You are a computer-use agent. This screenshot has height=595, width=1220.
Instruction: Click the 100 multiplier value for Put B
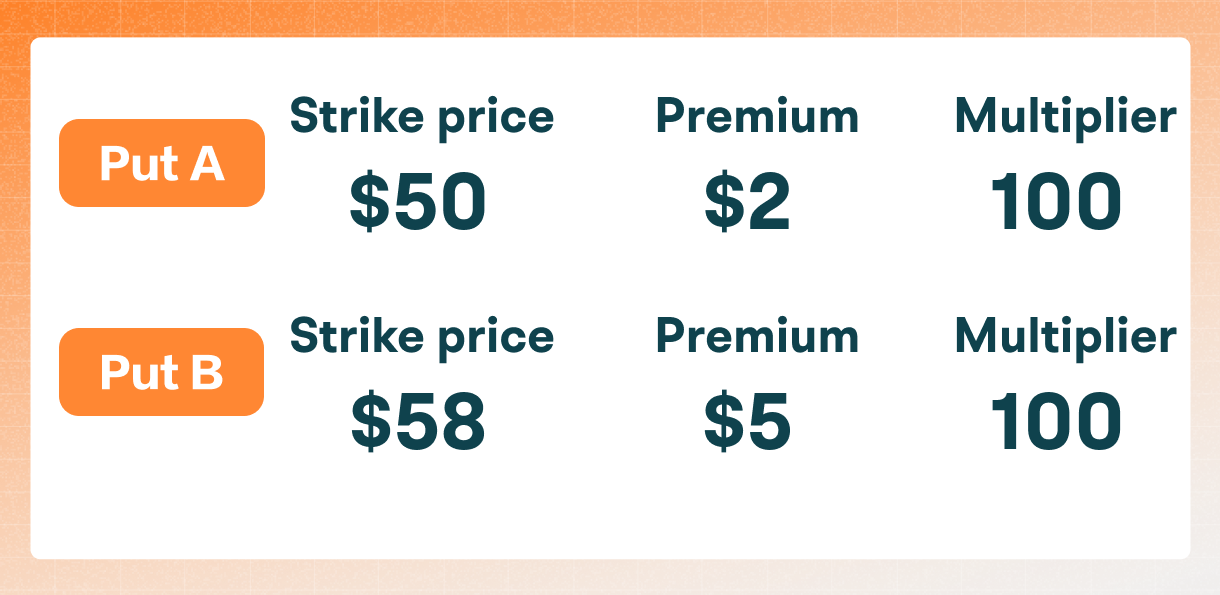pyautogui.click(x=1056, y=421)
